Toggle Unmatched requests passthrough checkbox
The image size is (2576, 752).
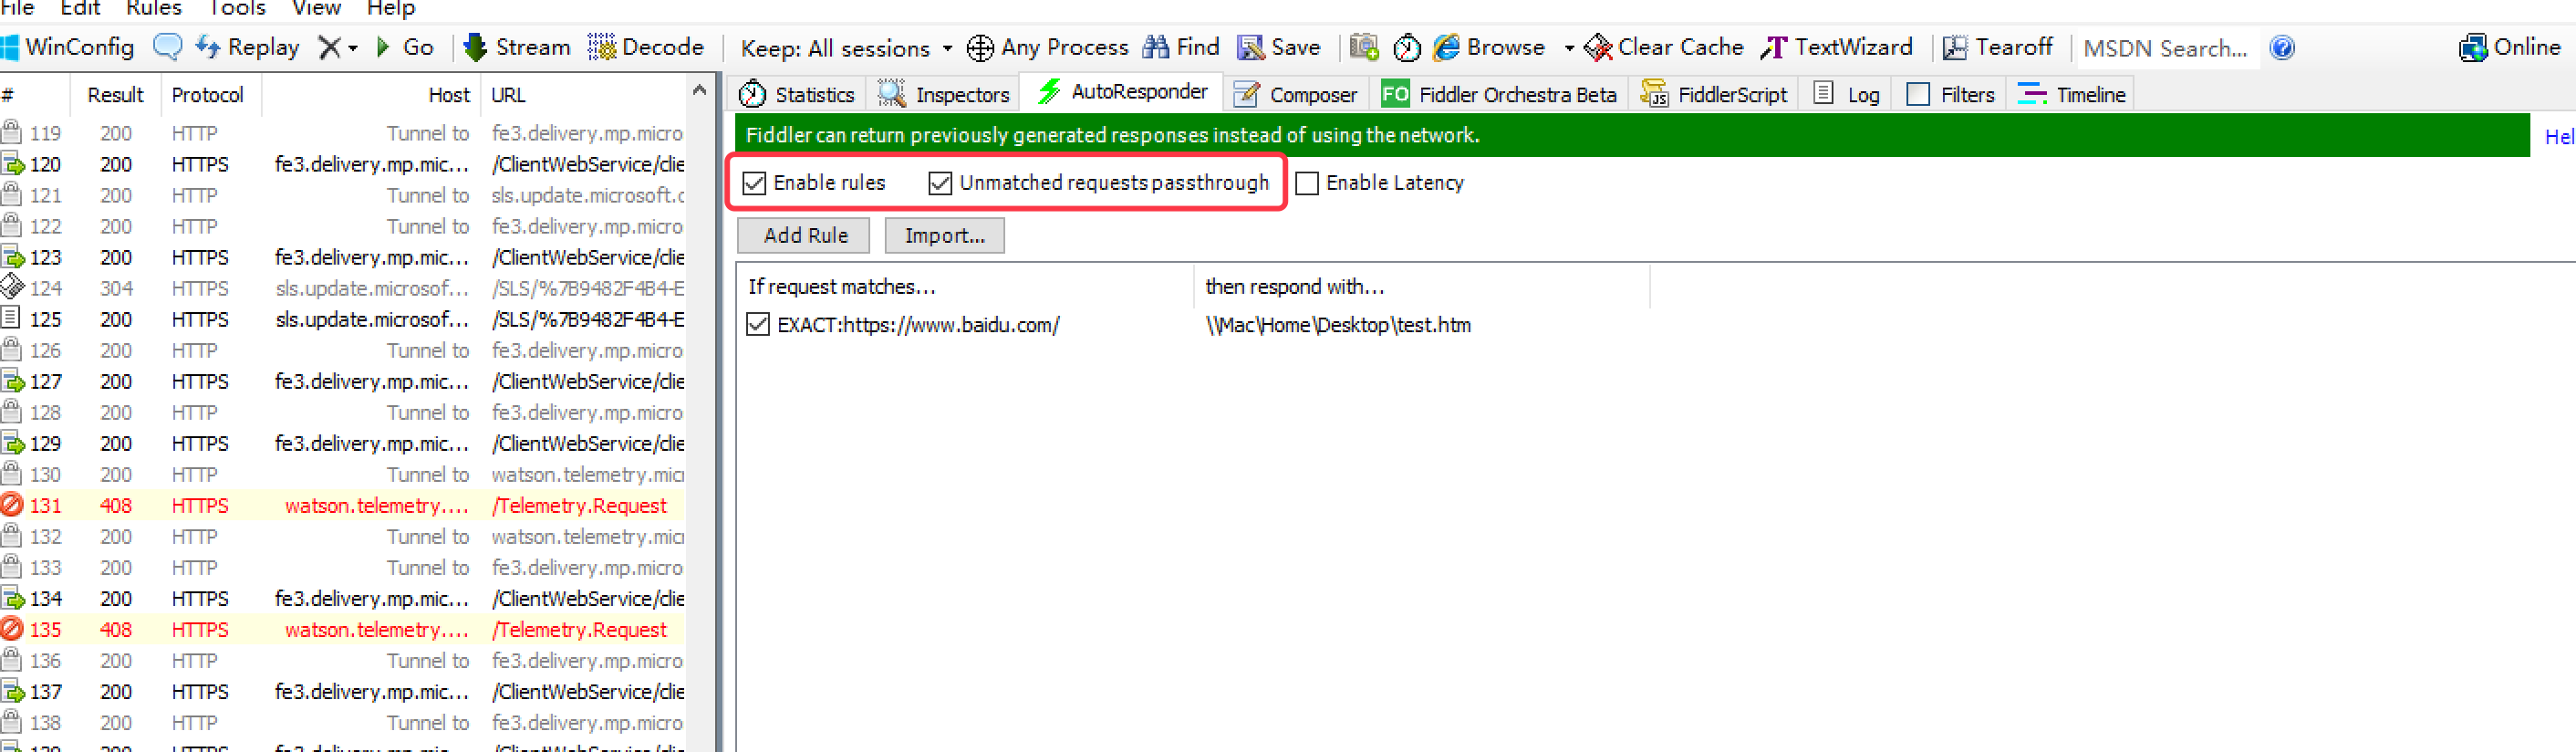(x=940, y=183)
